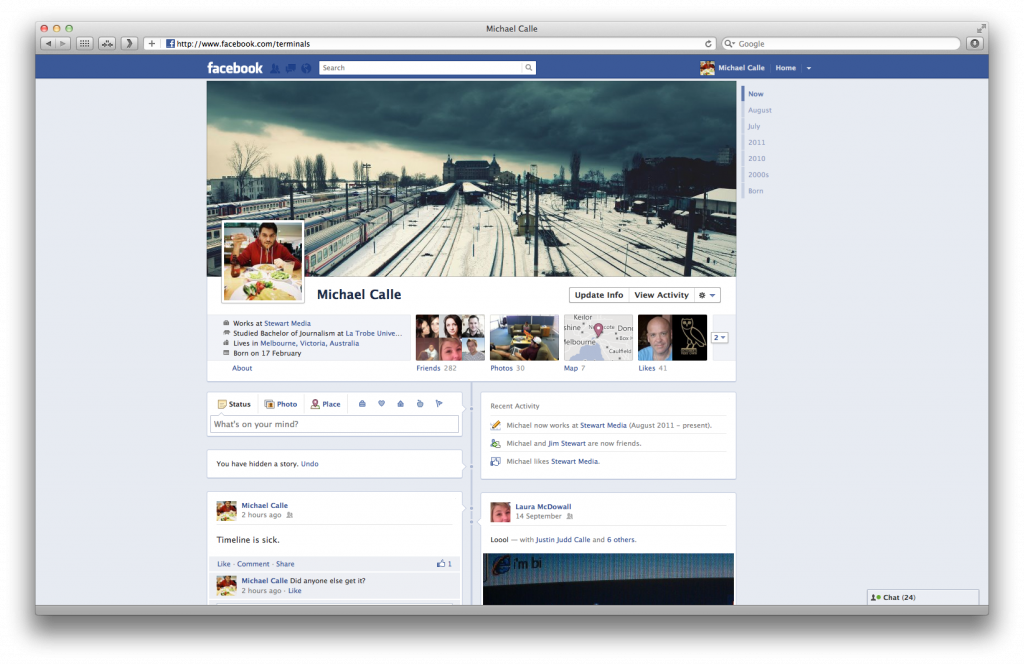Image resolution: width=1024 pixels, height=664 pixels.
Task: Open Laura McDowall's profile link
Action: pyautogui.click(x=543, y=507)
